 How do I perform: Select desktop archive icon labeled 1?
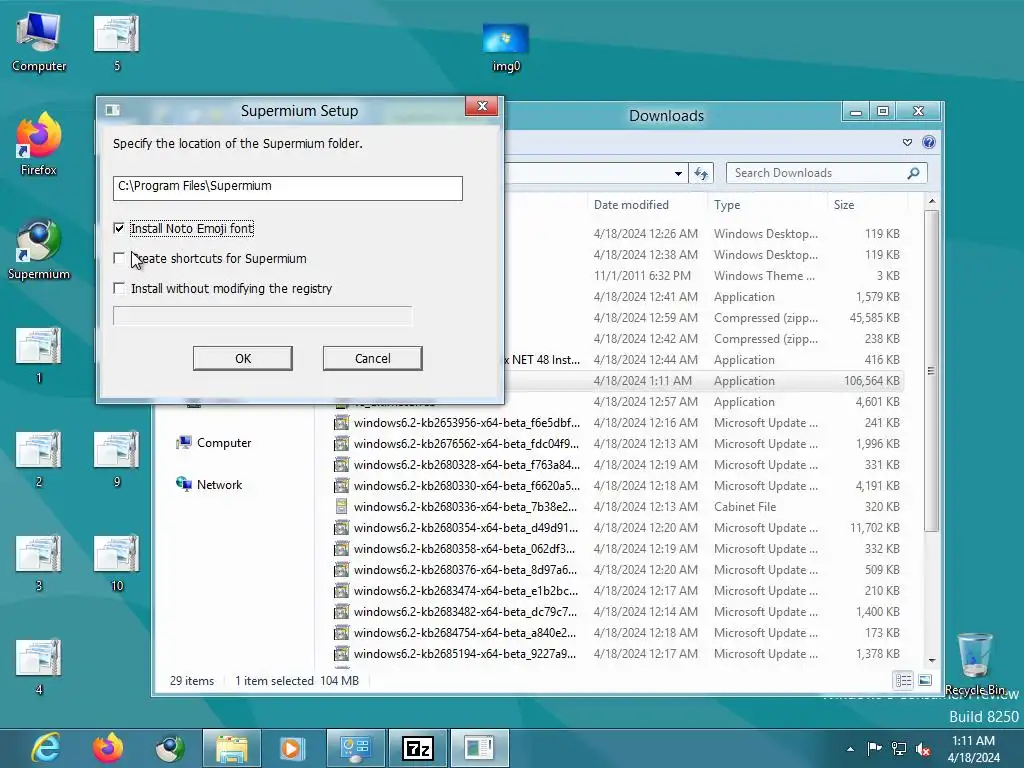click(39, 354)
